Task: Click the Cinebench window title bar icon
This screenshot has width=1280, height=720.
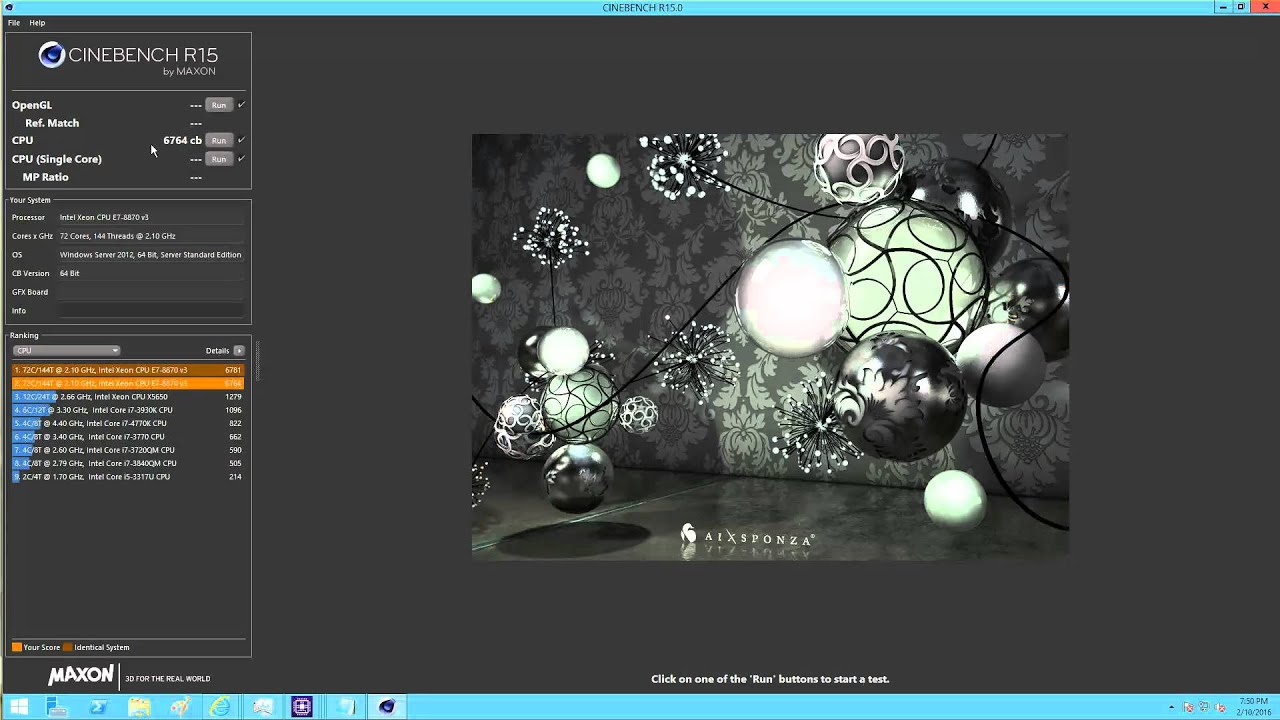Action: click(9, 7)
